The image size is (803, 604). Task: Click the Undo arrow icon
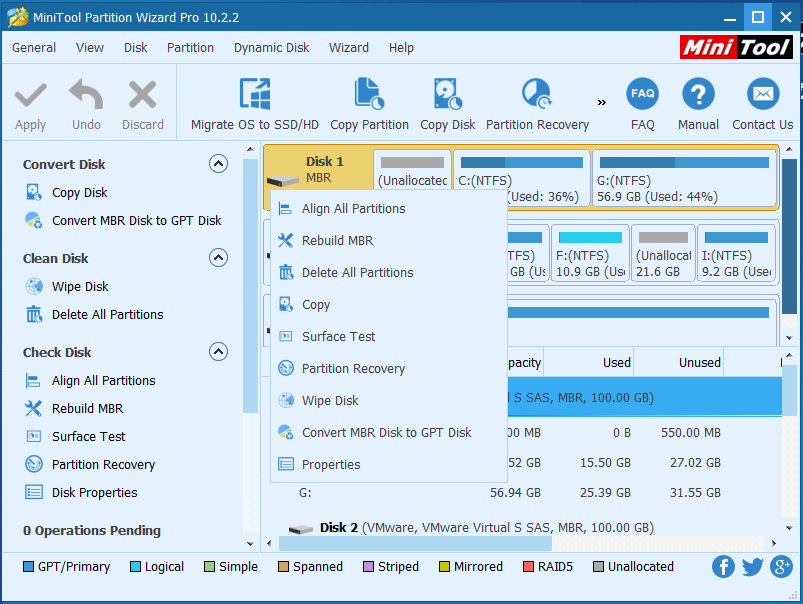86,94
